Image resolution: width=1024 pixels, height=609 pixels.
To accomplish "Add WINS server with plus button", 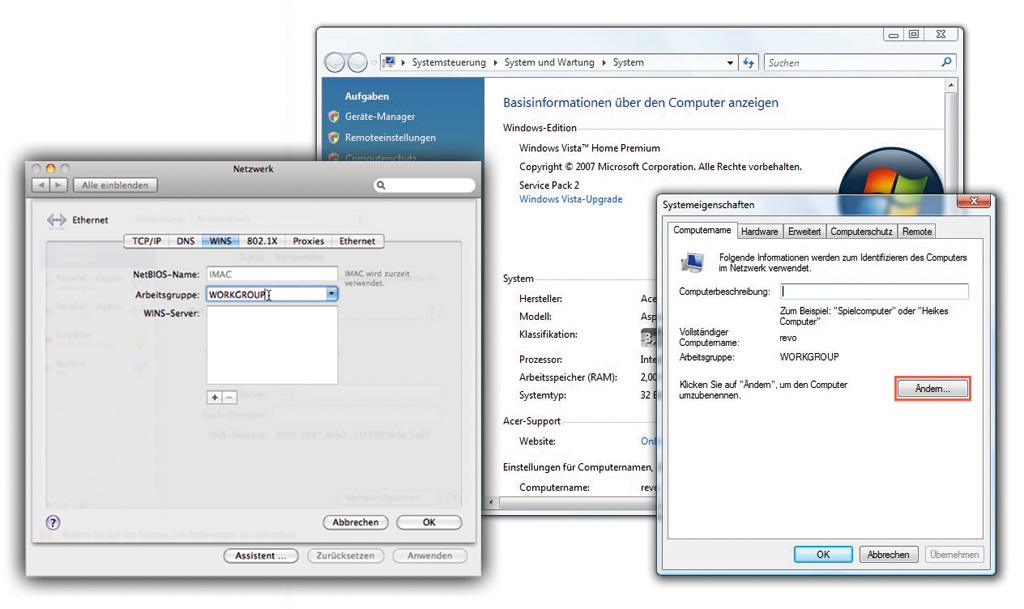I will point(214,397).
